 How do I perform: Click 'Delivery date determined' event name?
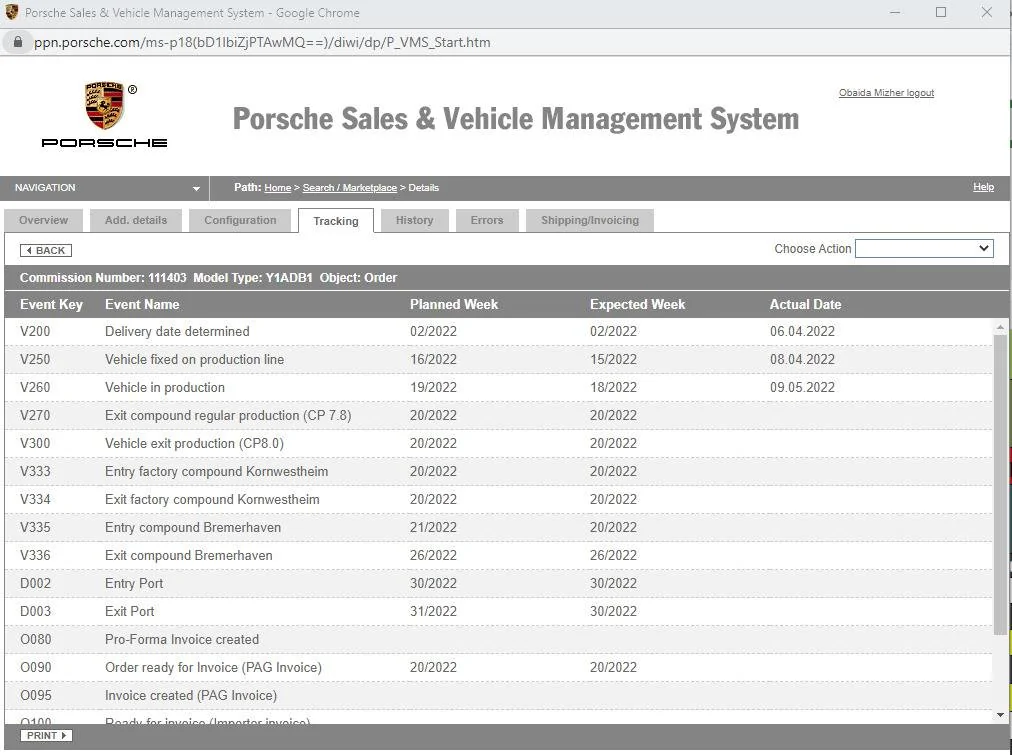(x=177, y=332)
